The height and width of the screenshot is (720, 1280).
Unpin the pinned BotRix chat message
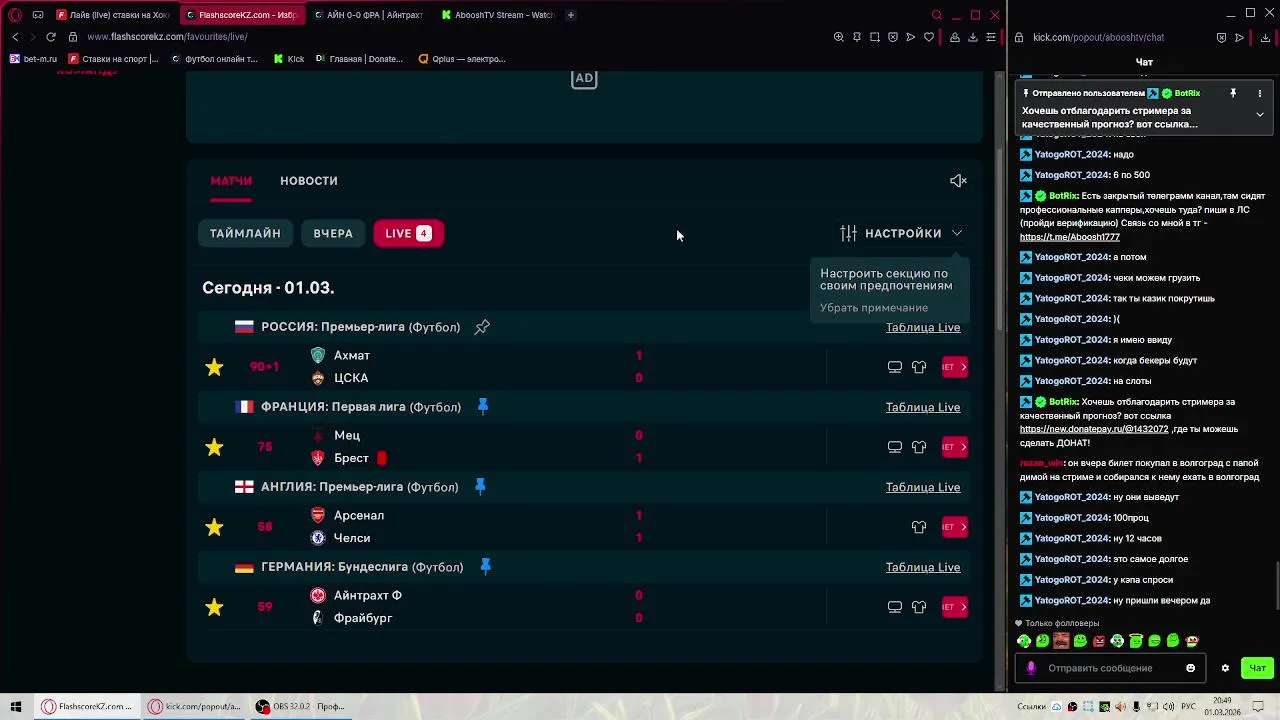tap(1233, 93)
